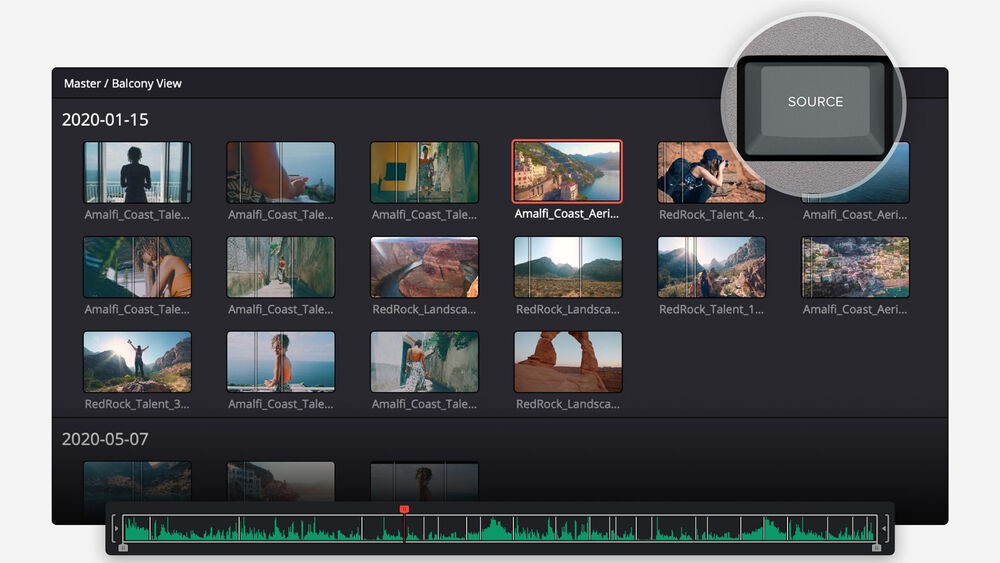Select the RedRock_Talent_3 arms-raised clip
This screenshot has height=563, width=1000.
[137, 362]
